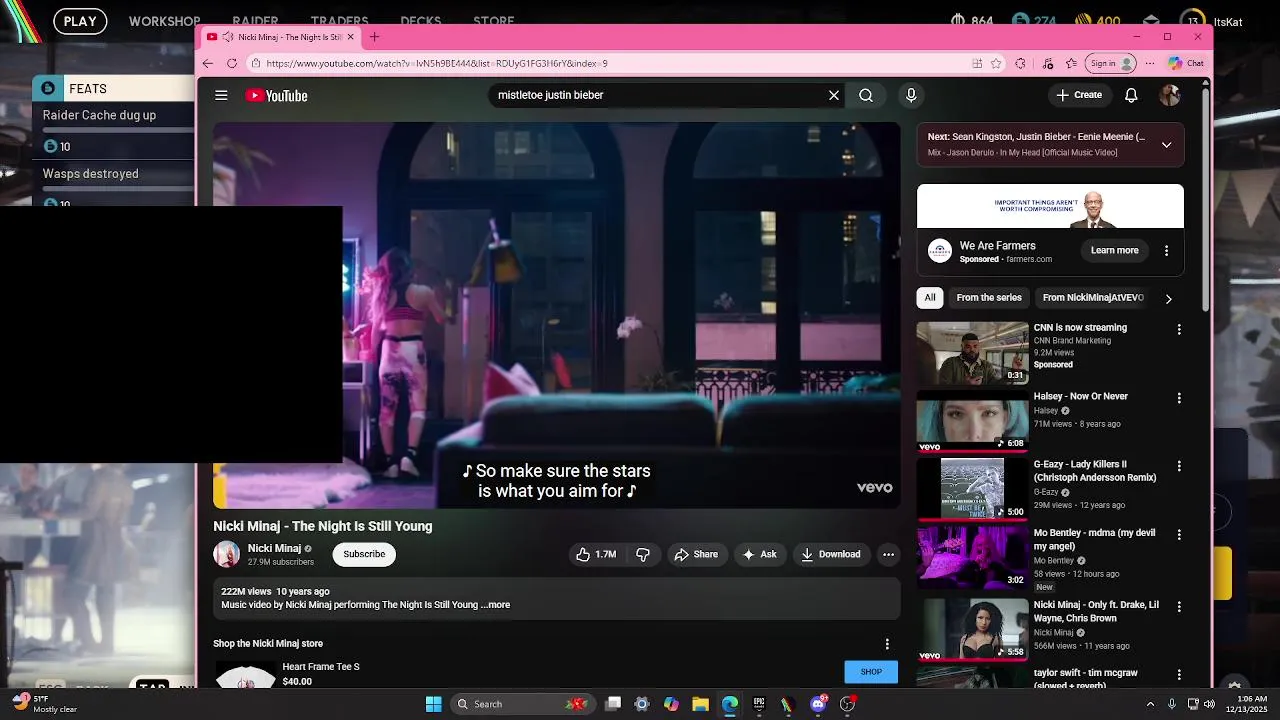Open browser extensions puzzle icon

tap(1020, 63)
